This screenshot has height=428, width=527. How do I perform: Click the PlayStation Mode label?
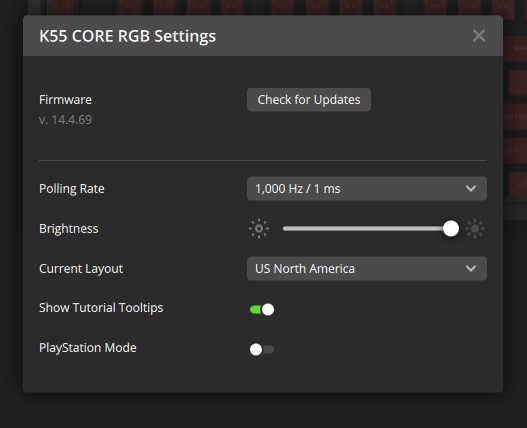pos(88,348)
